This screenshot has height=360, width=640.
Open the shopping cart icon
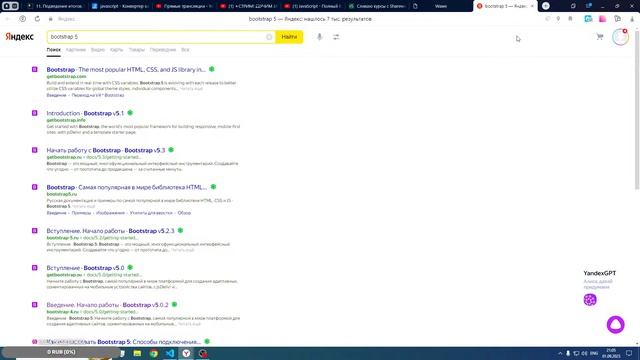click(x=600, y=37)
